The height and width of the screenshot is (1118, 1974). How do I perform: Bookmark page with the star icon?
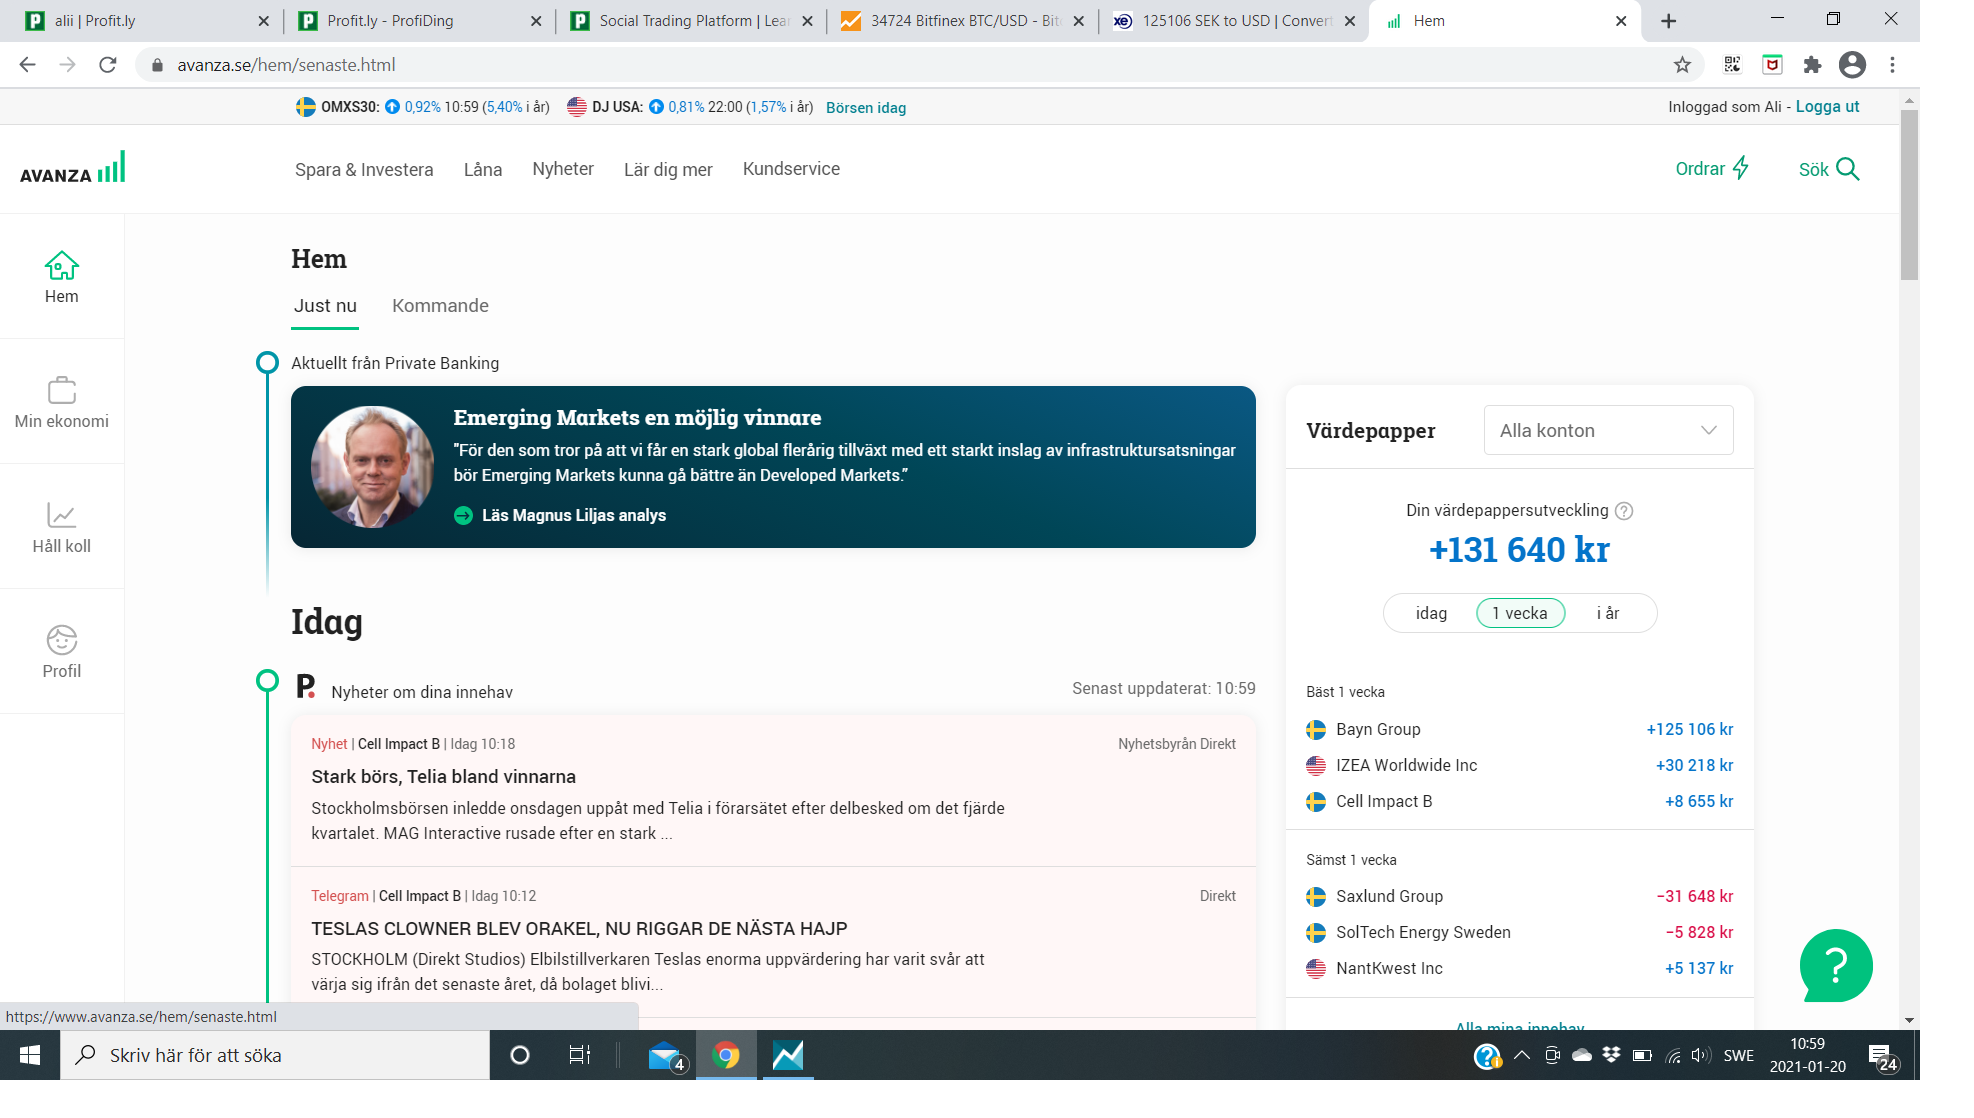pyautogui.click(x=1682, y=65)
